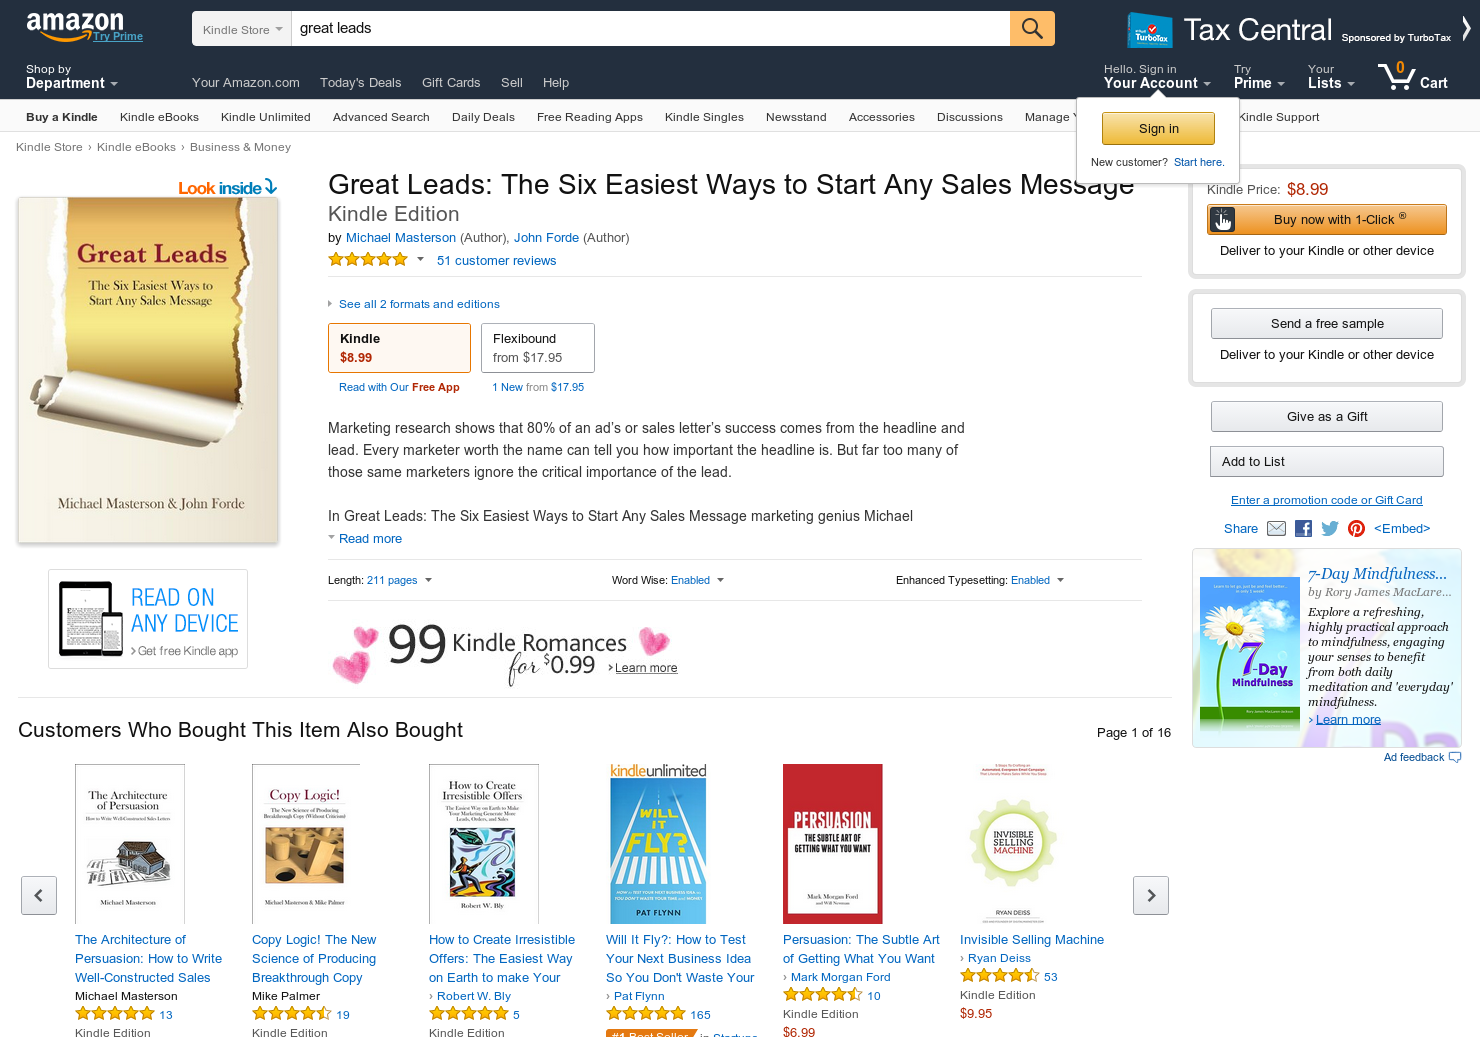
Task: Click Buy now with 1-Click button
Action: (1327, 219)
